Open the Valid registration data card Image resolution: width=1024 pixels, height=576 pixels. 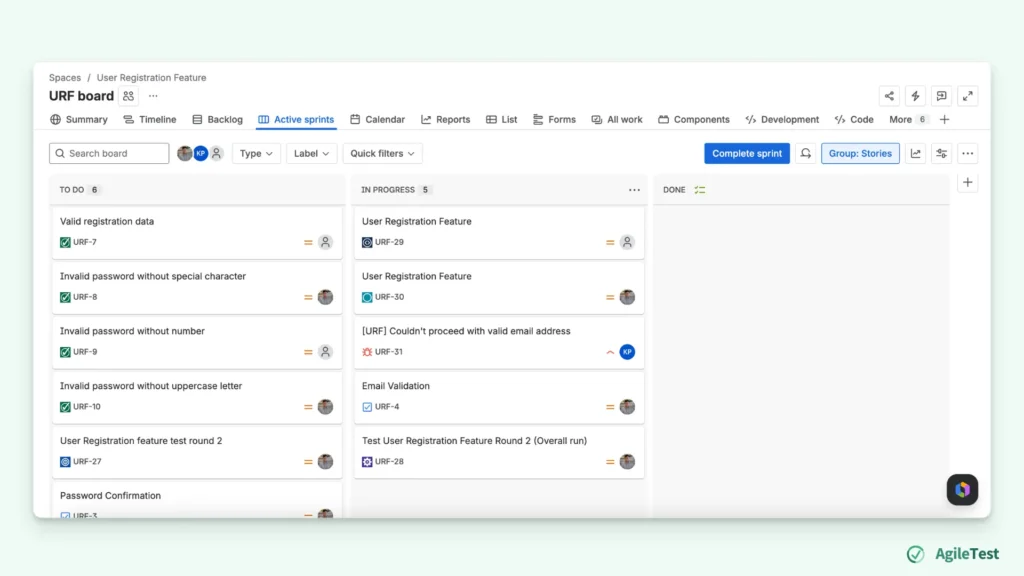[x=197, y=232]
